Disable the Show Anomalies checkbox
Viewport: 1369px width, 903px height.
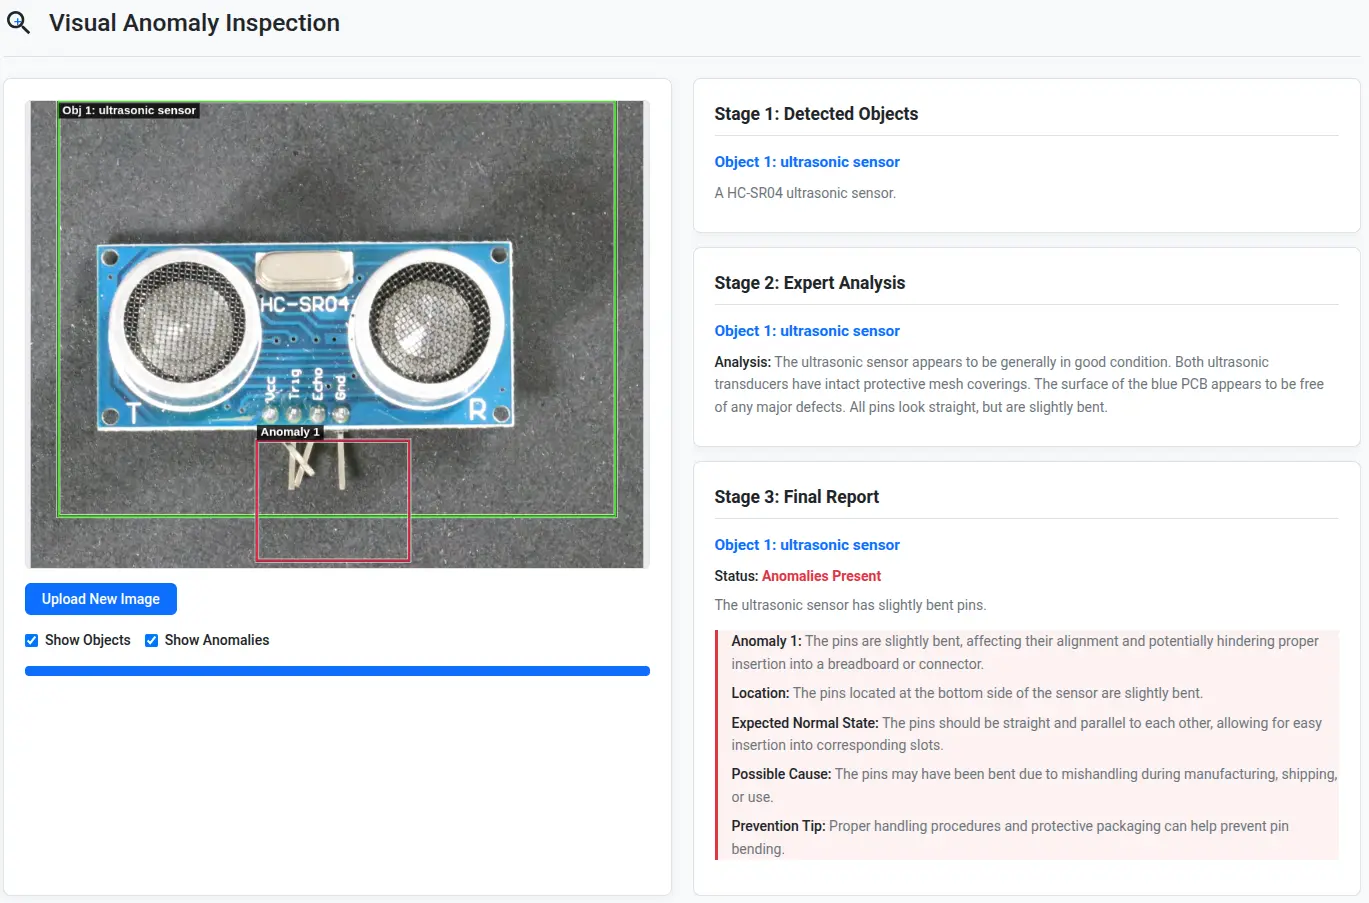pos(152,640)
